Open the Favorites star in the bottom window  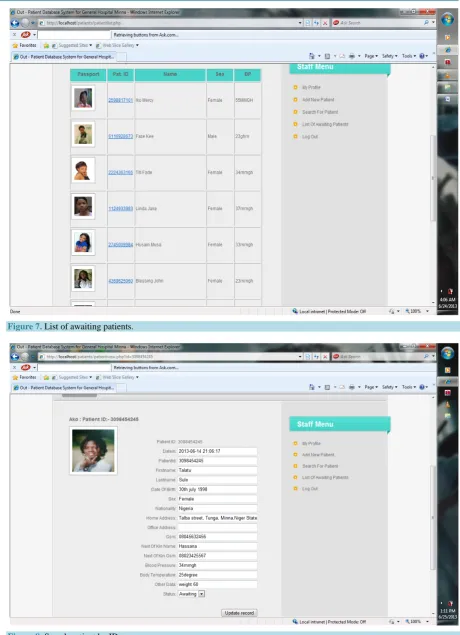pyautogui.click(x=15, y=377)
